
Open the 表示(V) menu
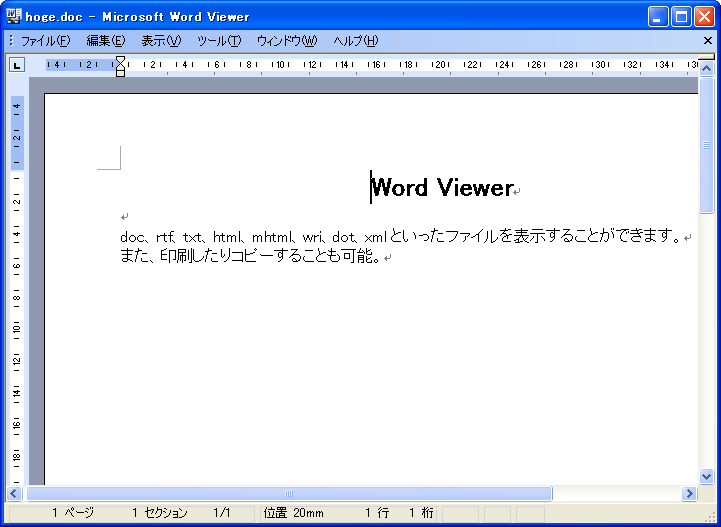tap(161, 41)
